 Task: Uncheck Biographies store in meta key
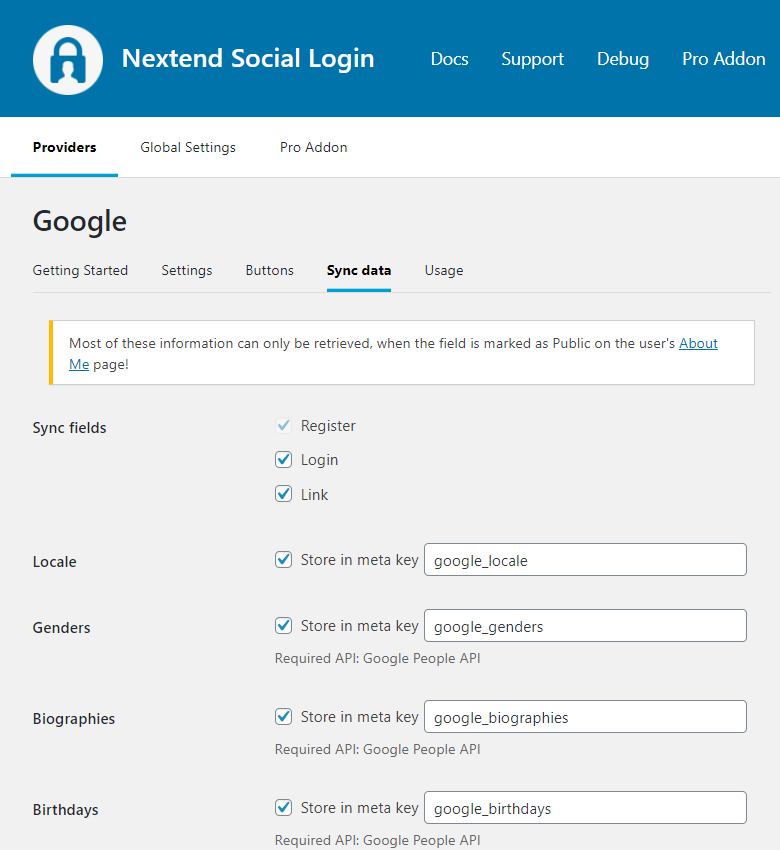click(284, 717)
